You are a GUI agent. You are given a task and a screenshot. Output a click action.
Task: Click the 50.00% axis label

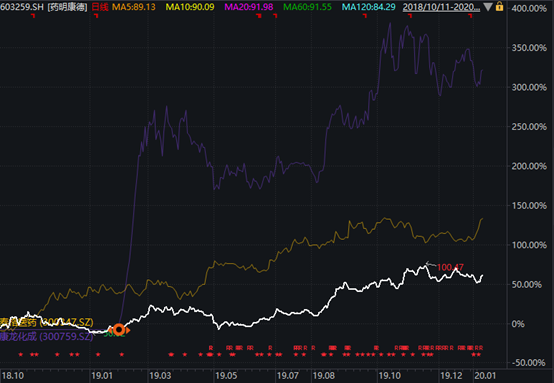pyautogui.click(x=526, y=284)
